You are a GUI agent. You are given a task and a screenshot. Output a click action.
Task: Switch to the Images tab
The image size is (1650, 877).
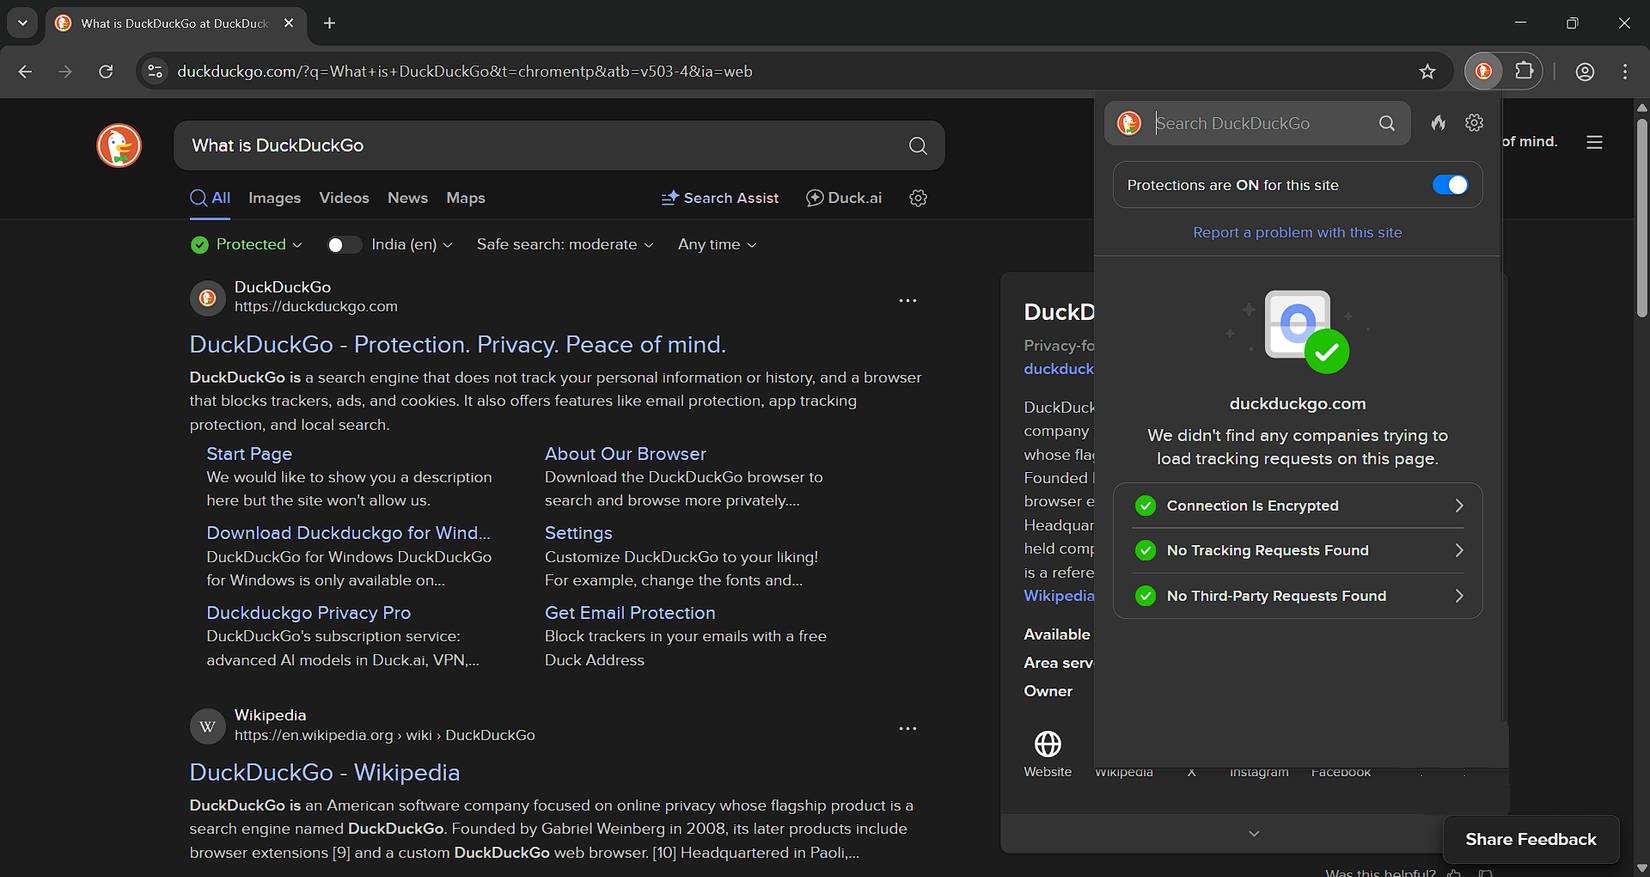click(274, 198)
